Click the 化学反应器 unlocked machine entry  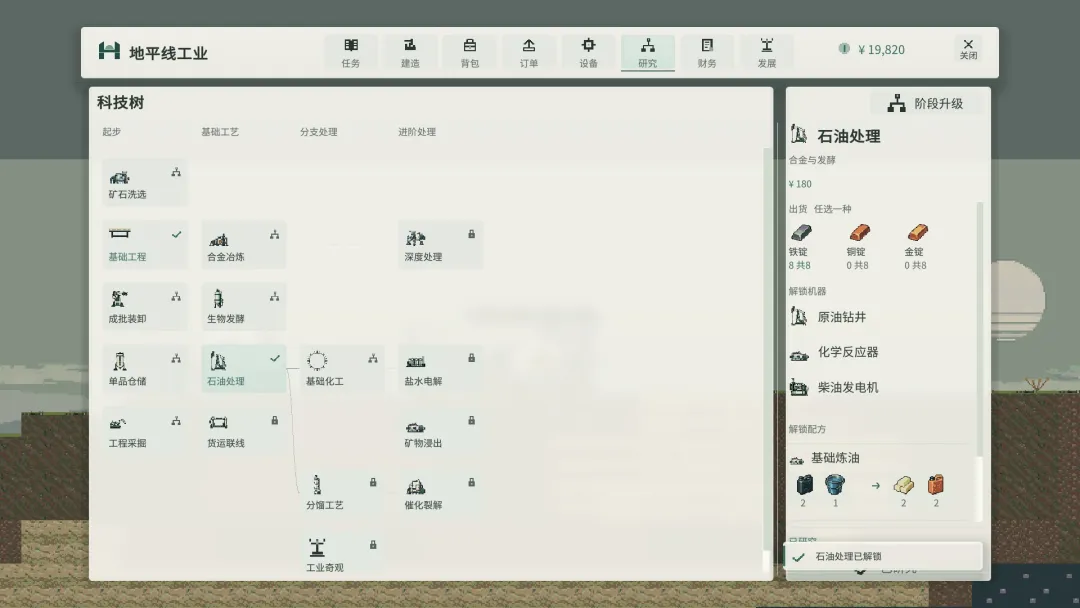pos(834,353)
